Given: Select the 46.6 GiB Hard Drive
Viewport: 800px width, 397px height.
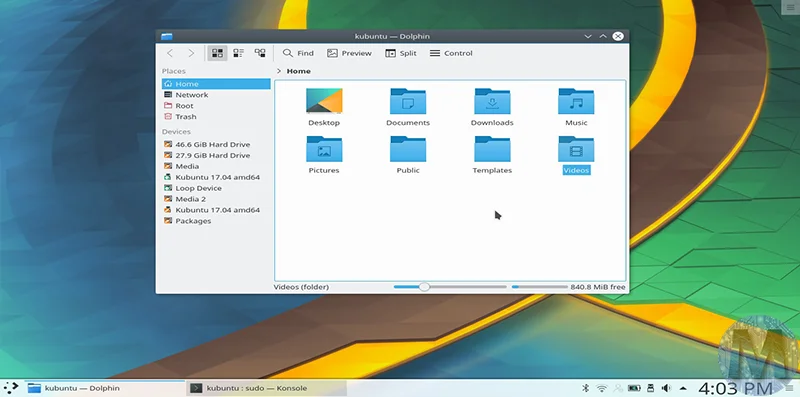Looking at the screenshot, I should [x=216, y=144].
